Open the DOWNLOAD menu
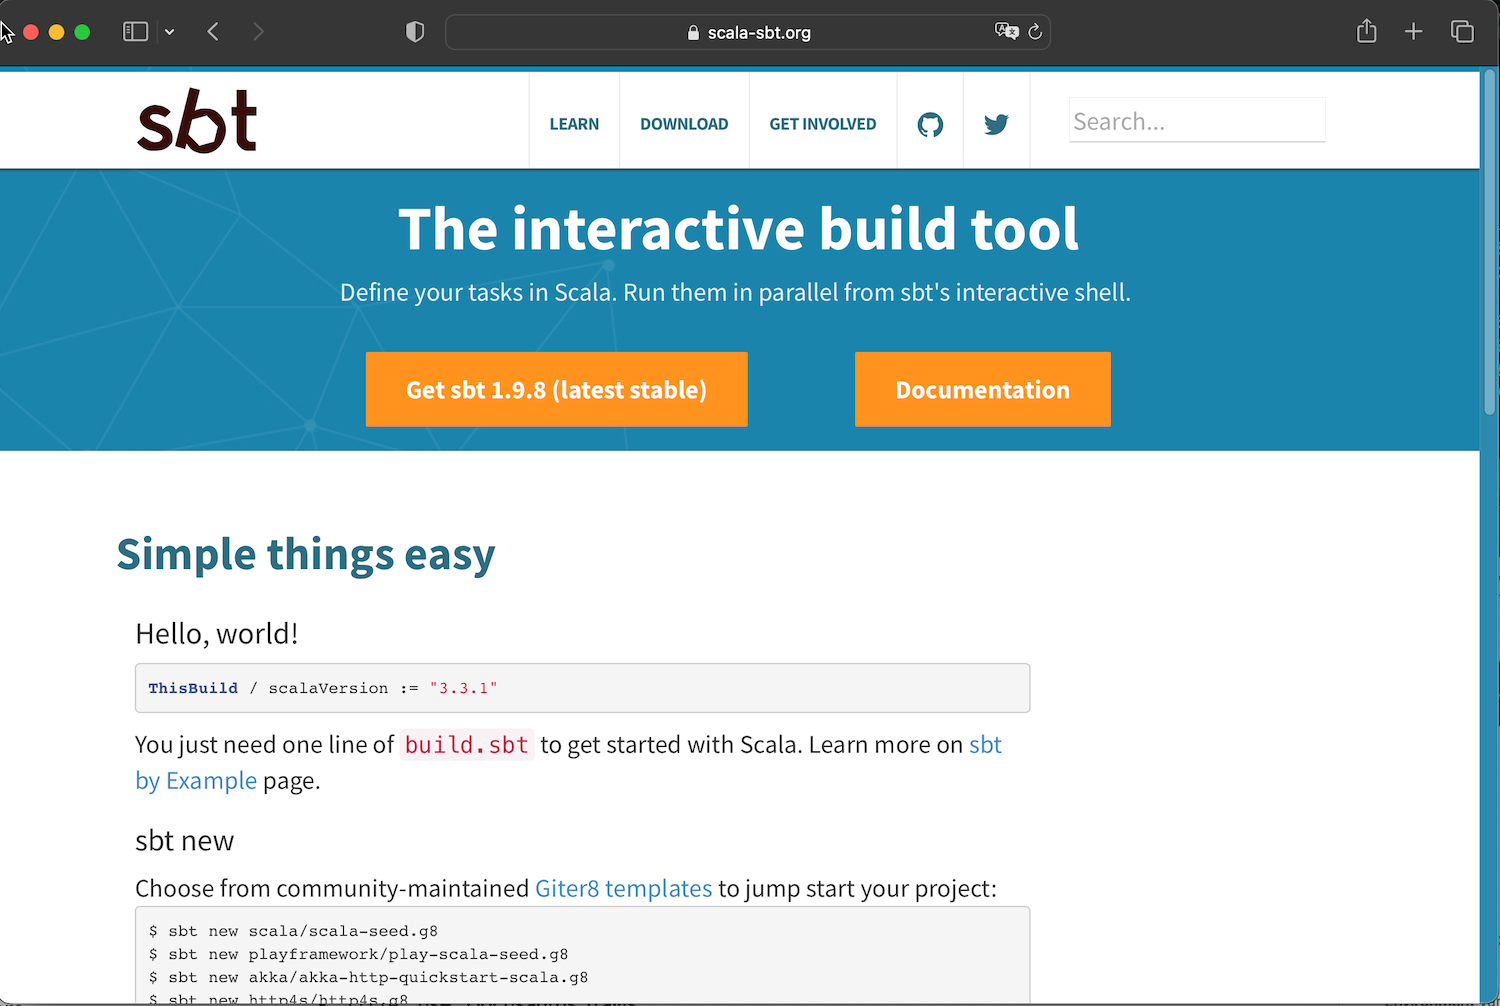The image size is (1500, 1006). [x=684, y=124]
